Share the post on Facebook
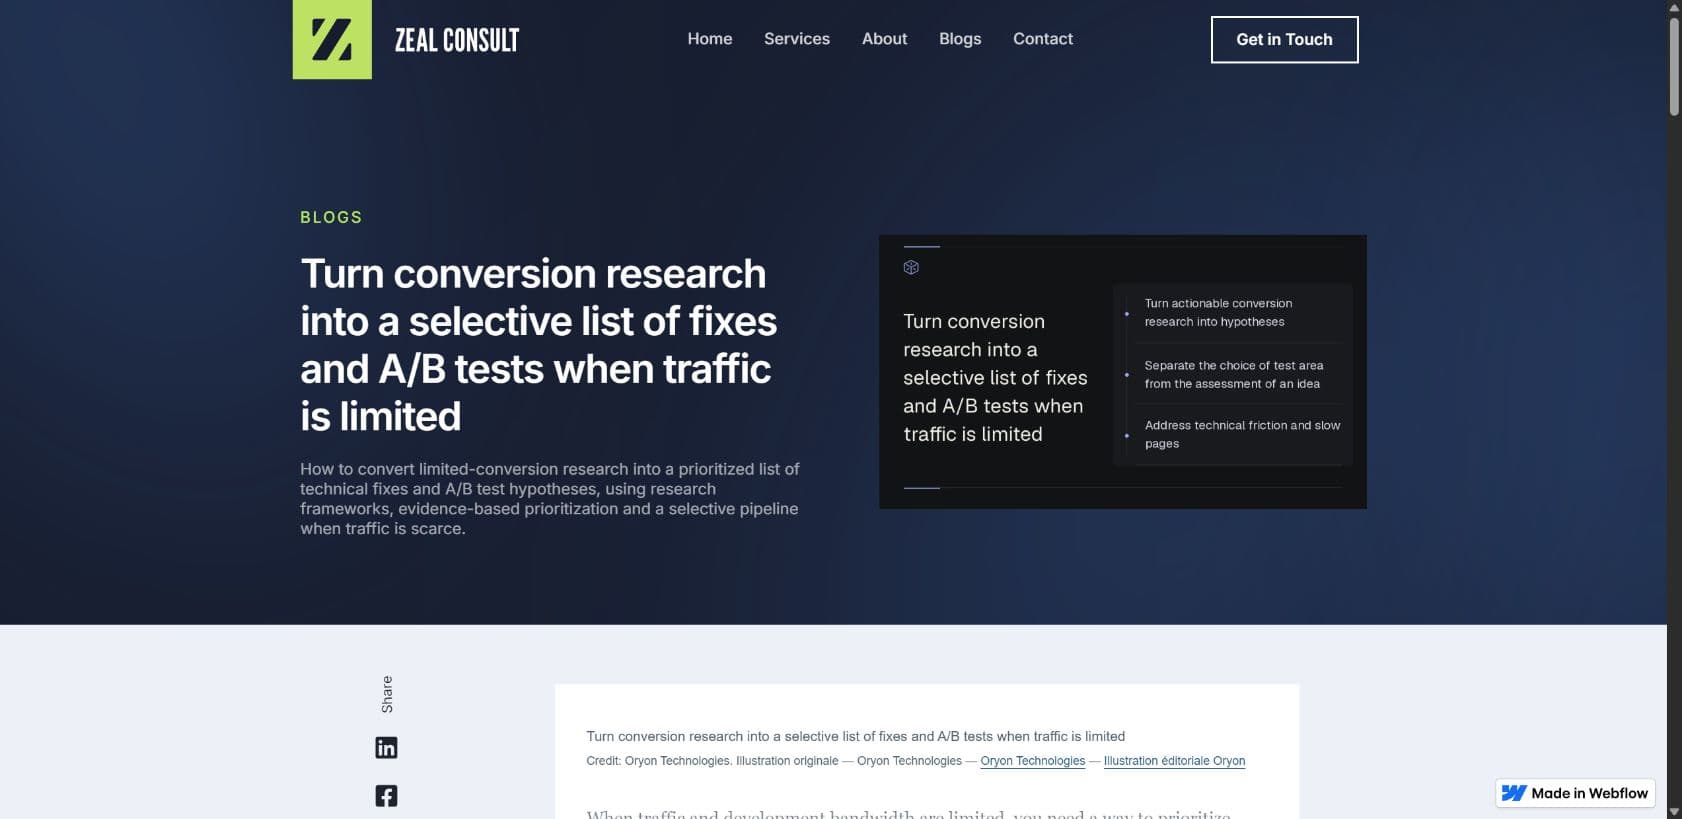 386,796
